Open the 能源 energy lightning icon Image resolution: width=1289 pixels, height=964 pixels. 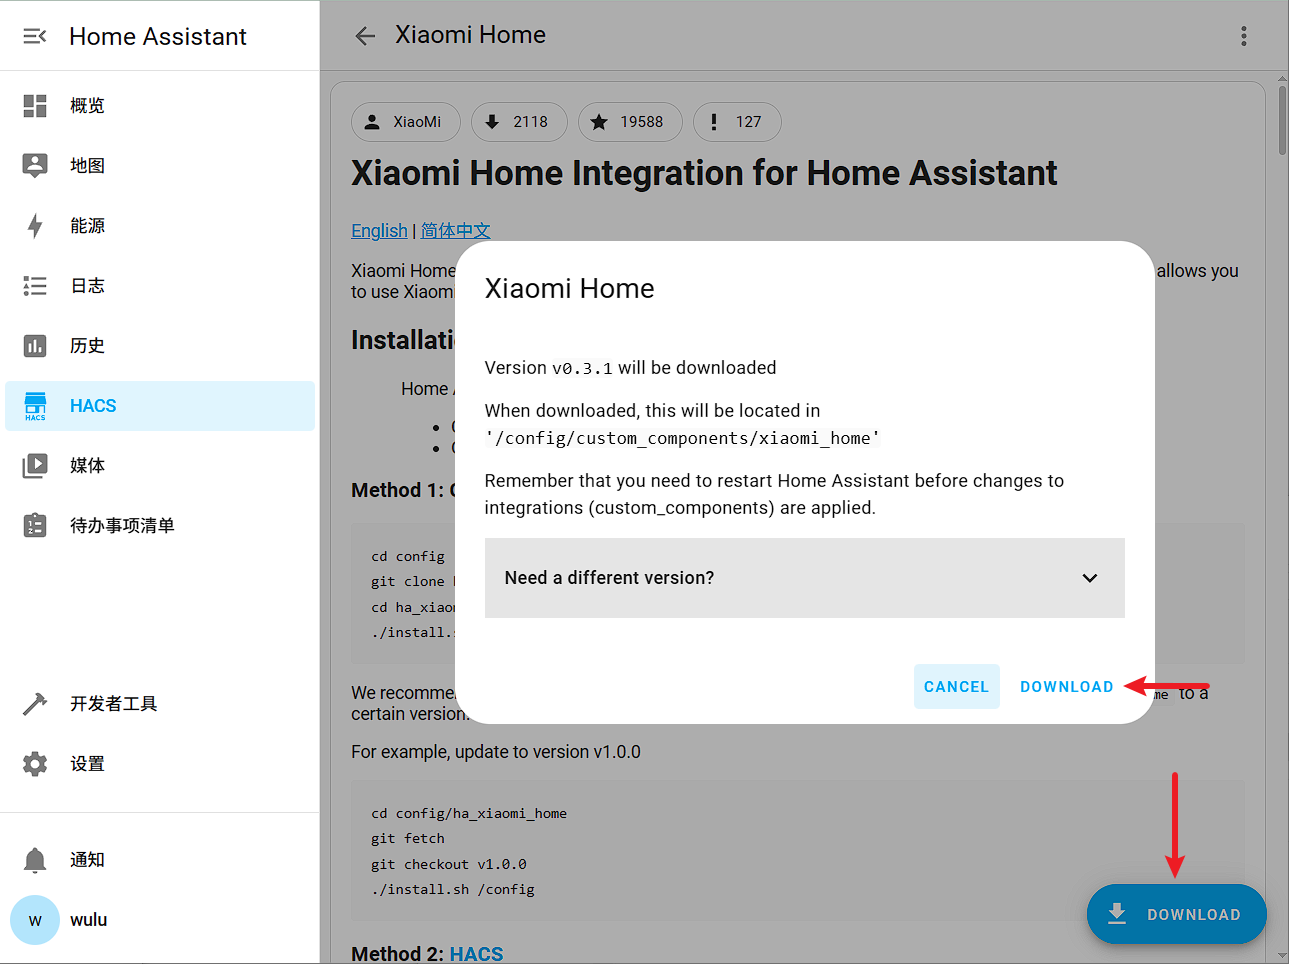coord(35,226)
